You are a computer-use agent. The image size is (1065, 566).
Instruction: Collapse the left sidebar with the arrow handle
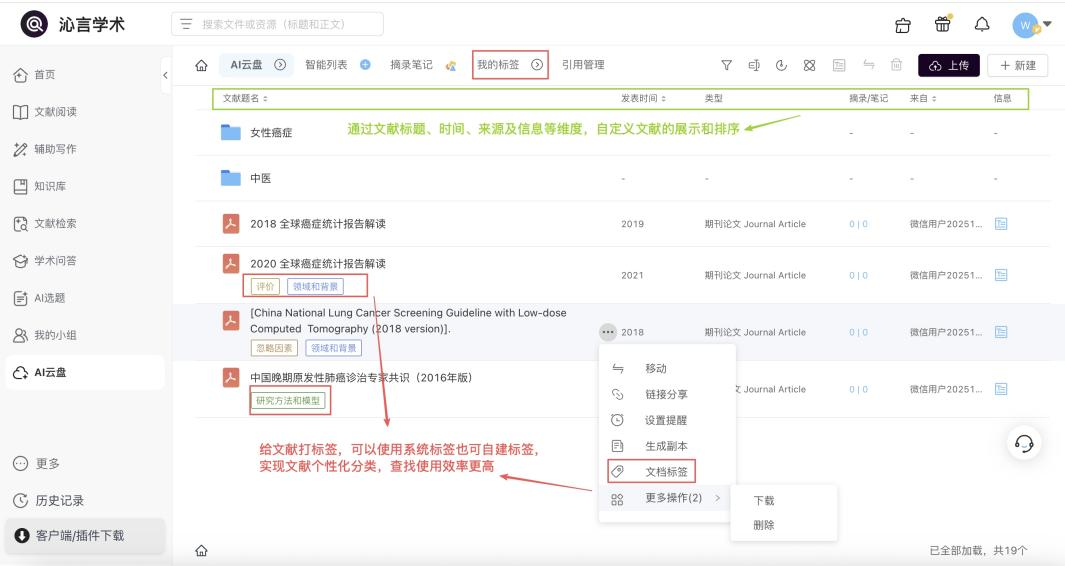165,76
